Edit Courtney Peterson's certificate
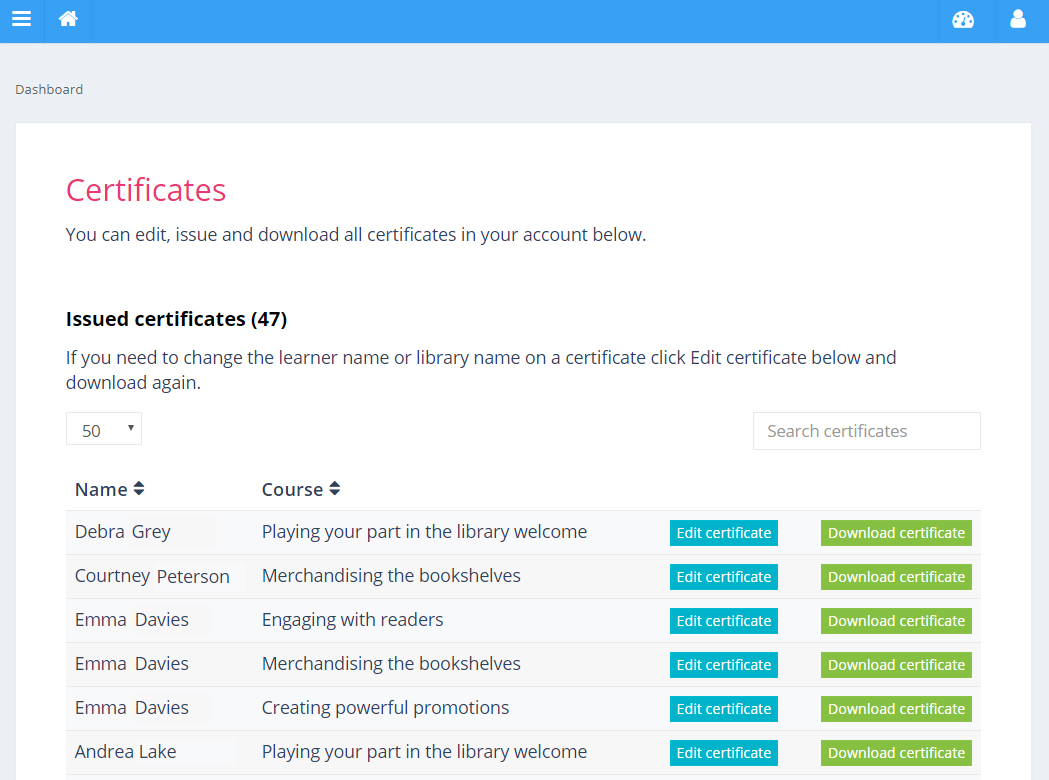Screen dimensions: 1049x780 [x=723, y=577]
